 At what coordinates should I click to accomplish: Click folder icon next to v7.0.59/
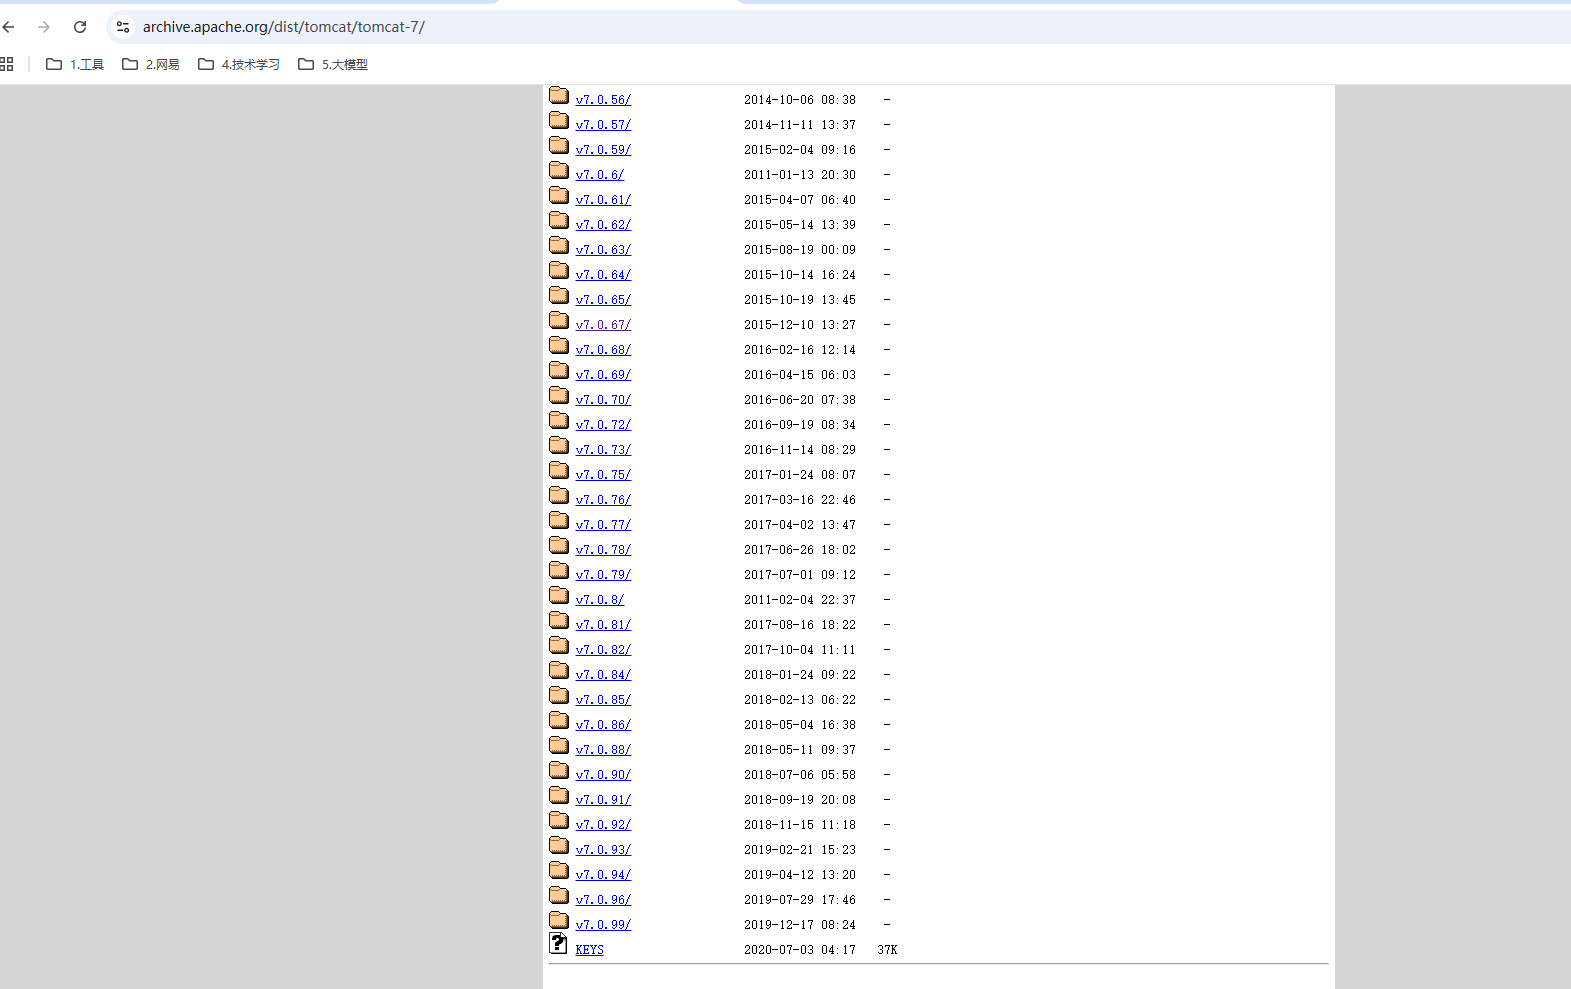click(559, 146)
